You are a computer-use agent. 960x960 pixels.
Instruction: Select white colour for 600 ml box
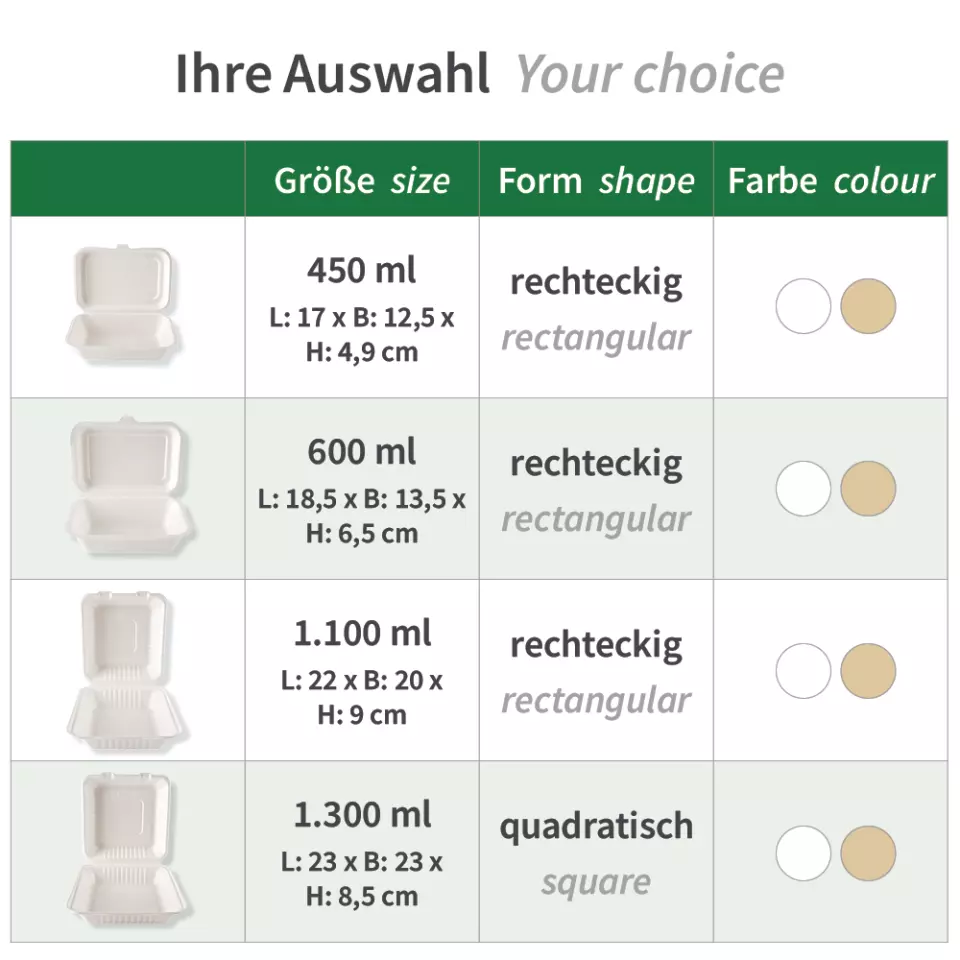coord(803,488)
